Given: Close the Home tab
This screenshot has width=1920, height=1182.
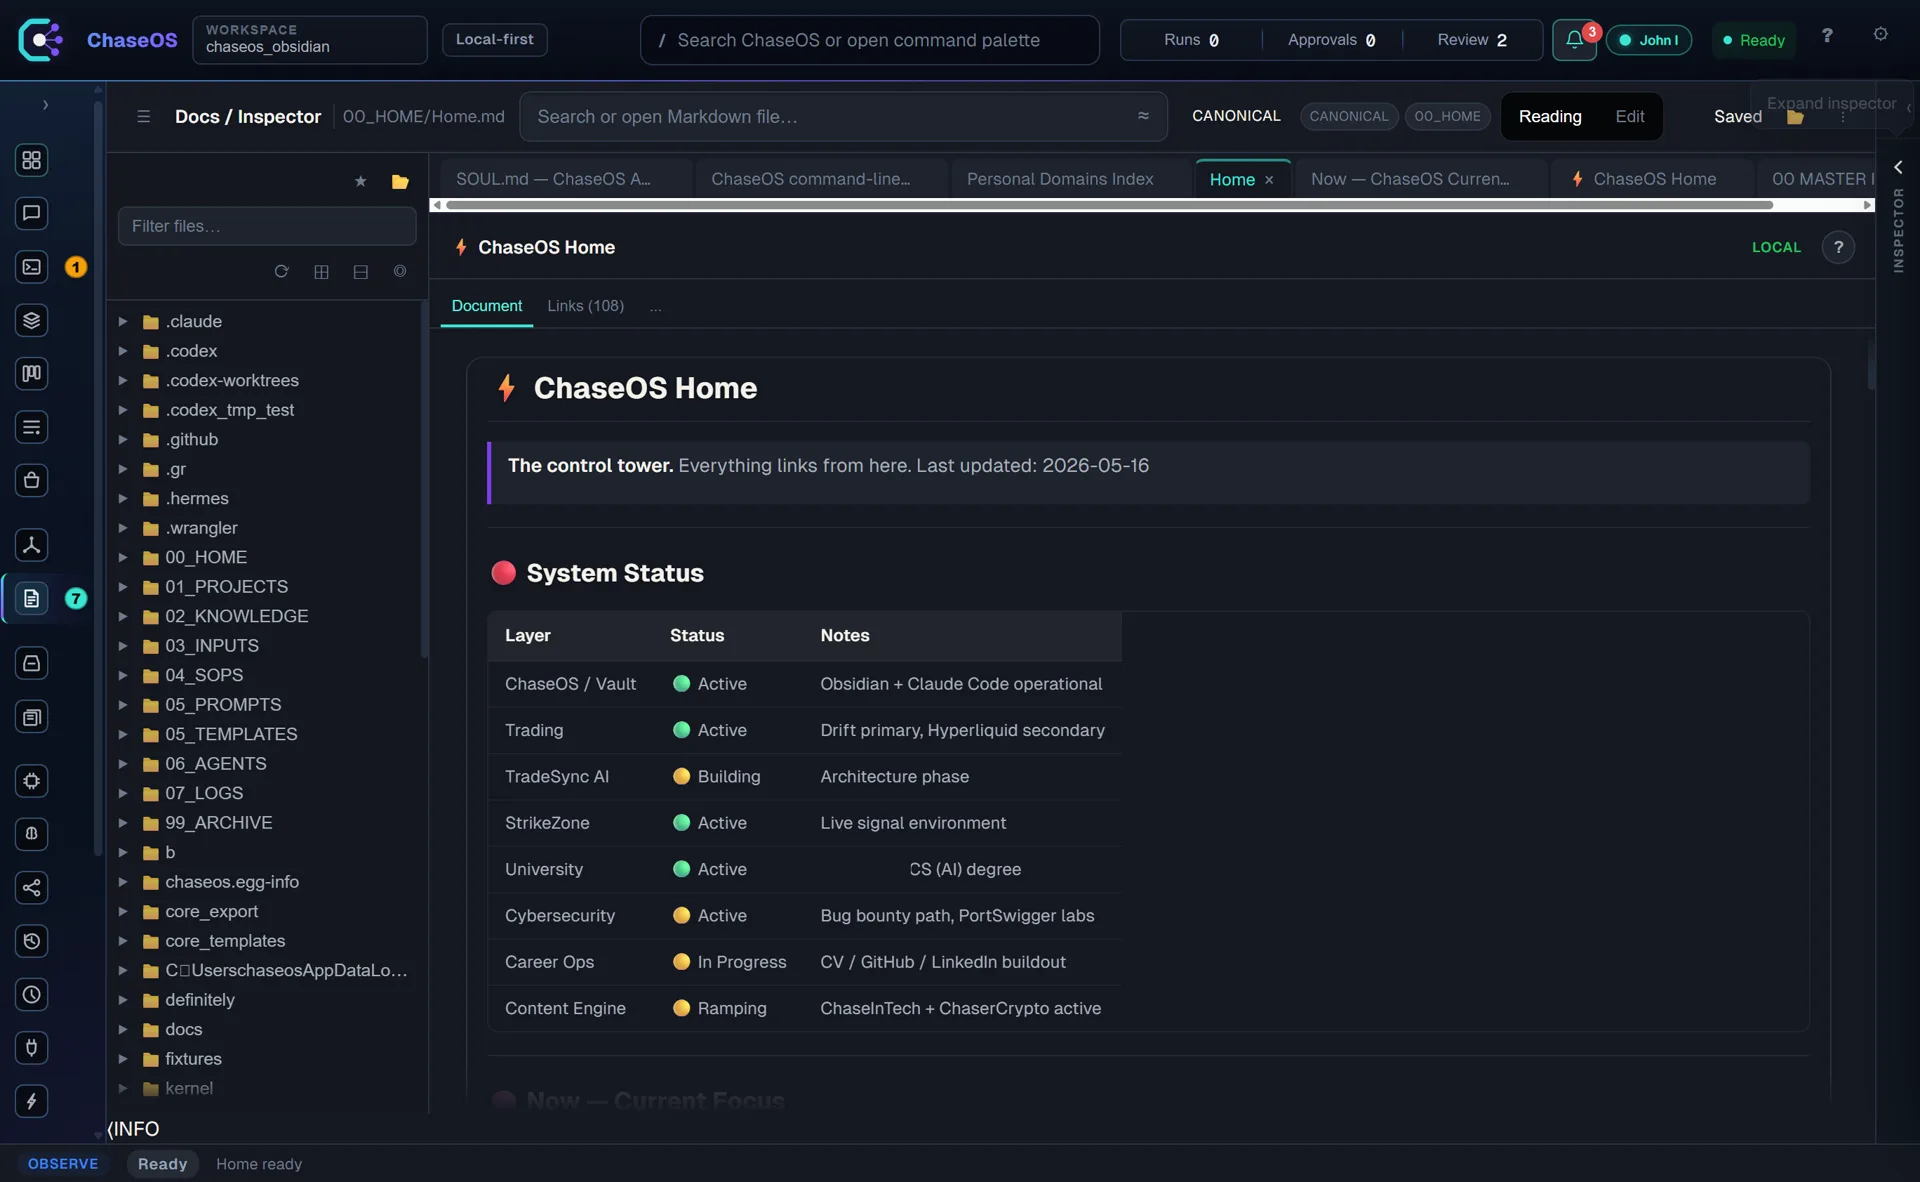Looking at the screenshot, I should [1269, 180].
